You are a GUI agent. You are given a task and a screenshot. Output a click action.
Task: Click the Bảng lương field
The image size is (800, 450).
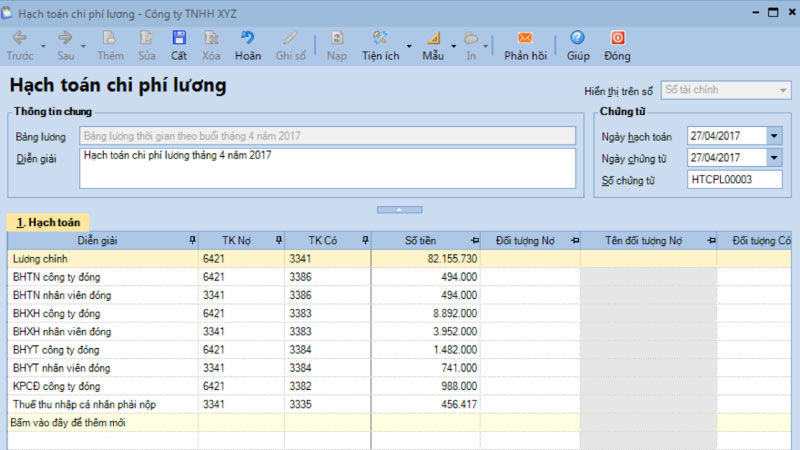(328, 136)
